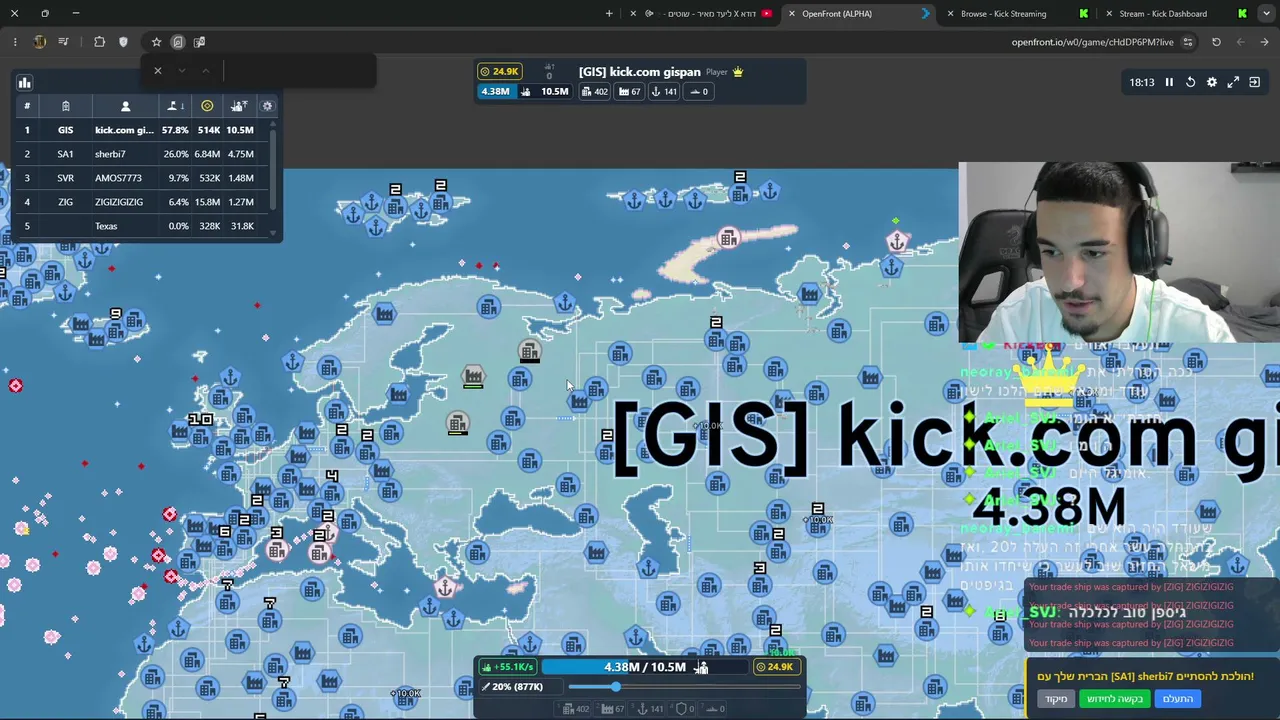The height and width of the screenshot is (720, 1280).
Task: Open the browser profile avatar
Action: click(x=40, y=42)
